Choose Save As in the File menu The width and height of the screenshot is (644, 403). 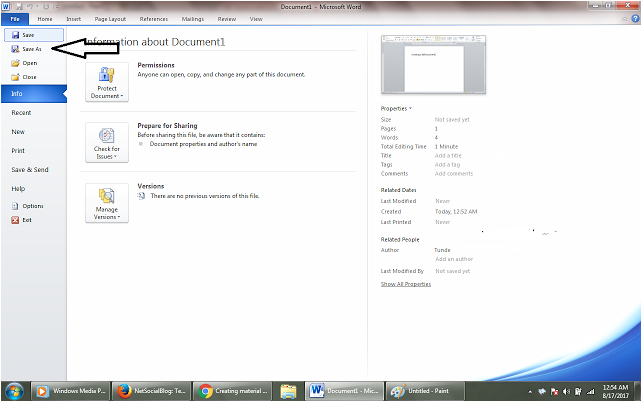pos(27,49)
